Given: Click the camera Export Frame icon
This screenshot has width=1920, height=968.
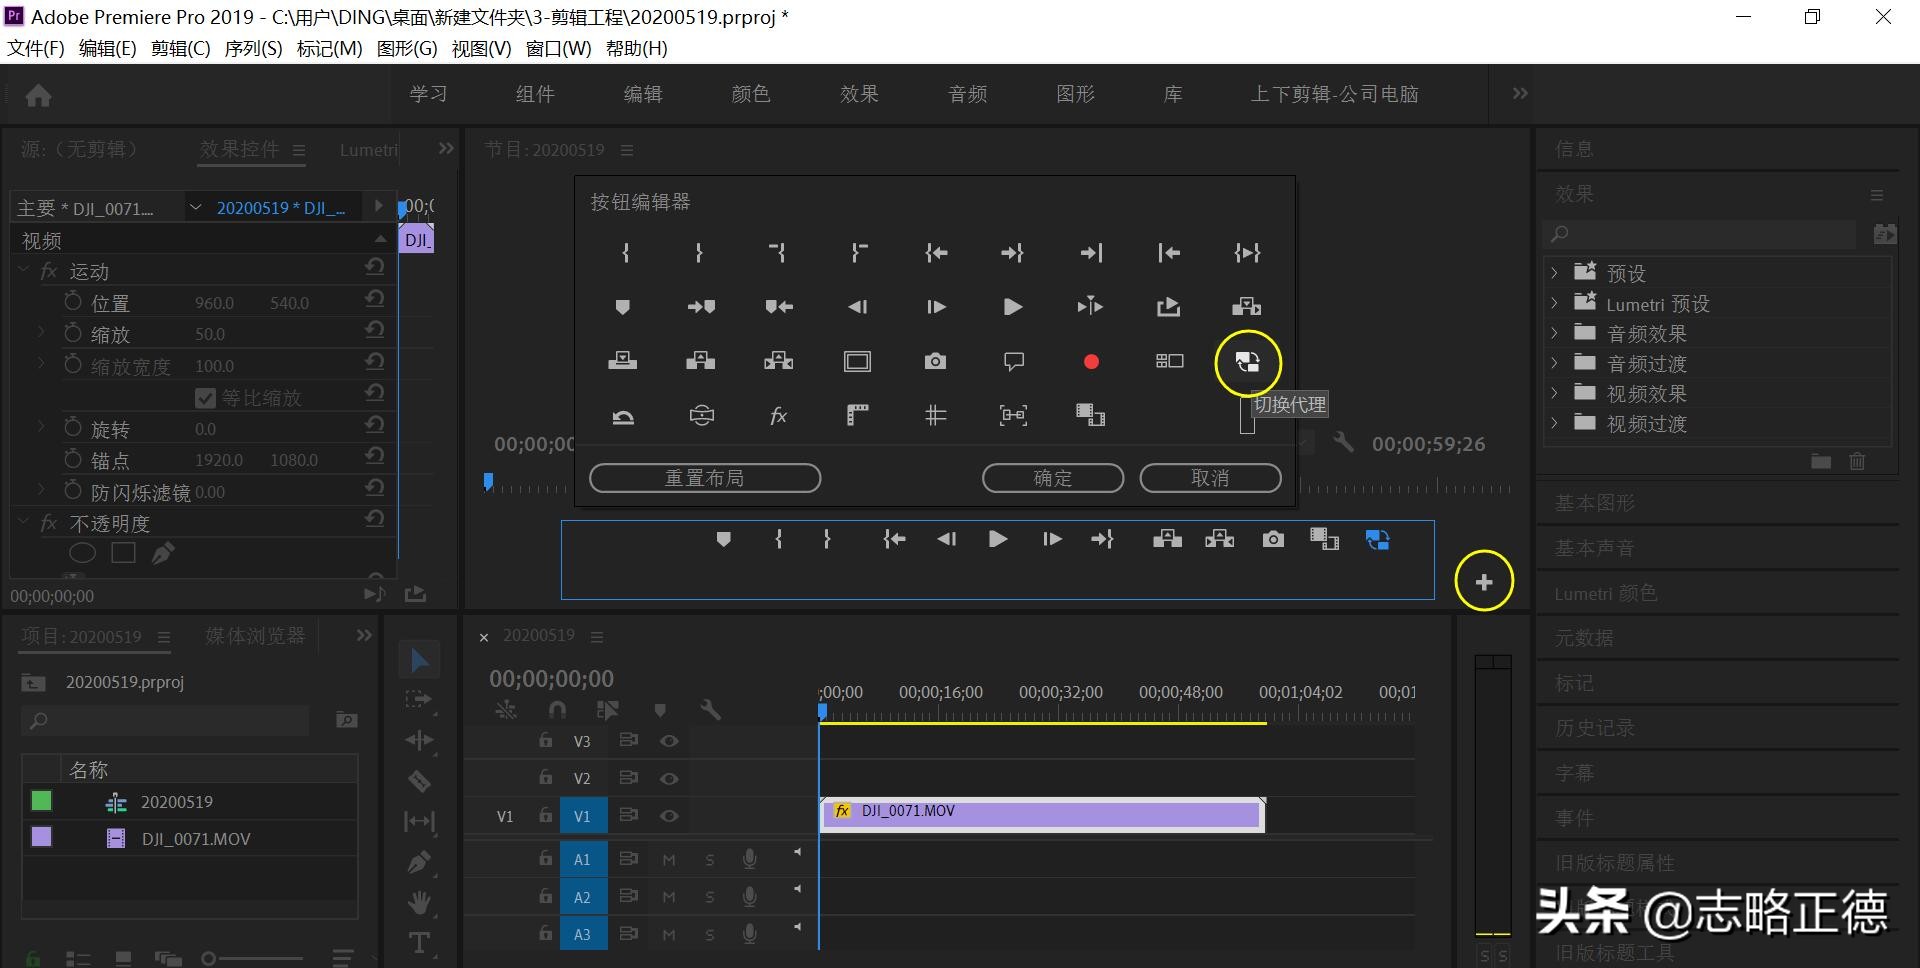Looking at the screenshot, I should pyautogui.click(x=935, y=361).
